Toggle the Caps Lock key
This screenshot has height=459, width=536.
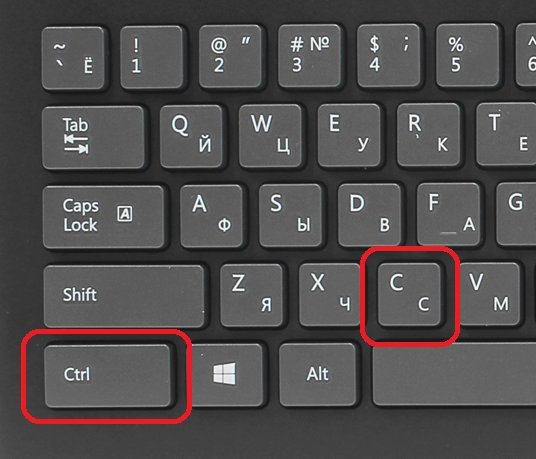coord(104,217)
